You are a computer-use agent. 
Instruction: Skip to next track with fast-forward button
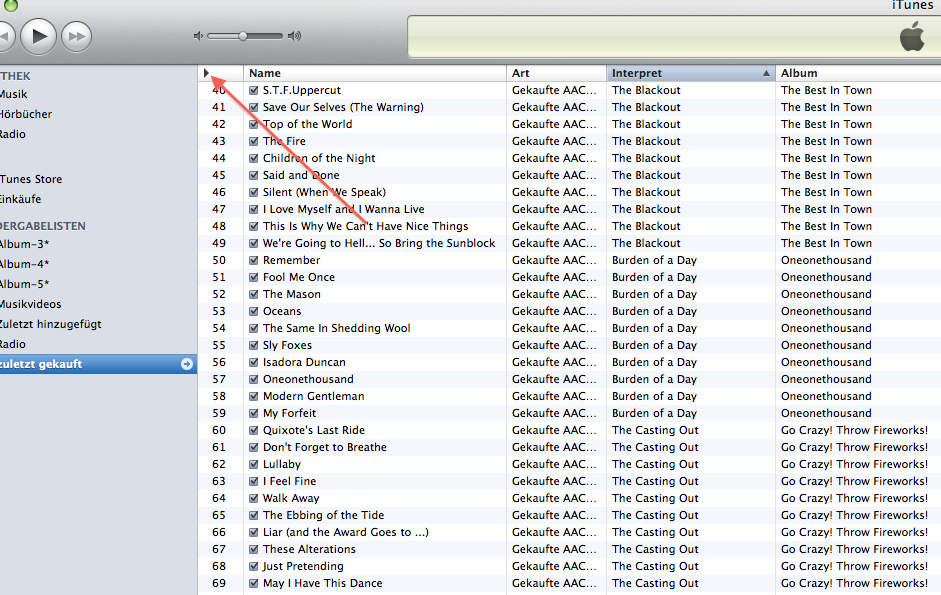(76, 37)
